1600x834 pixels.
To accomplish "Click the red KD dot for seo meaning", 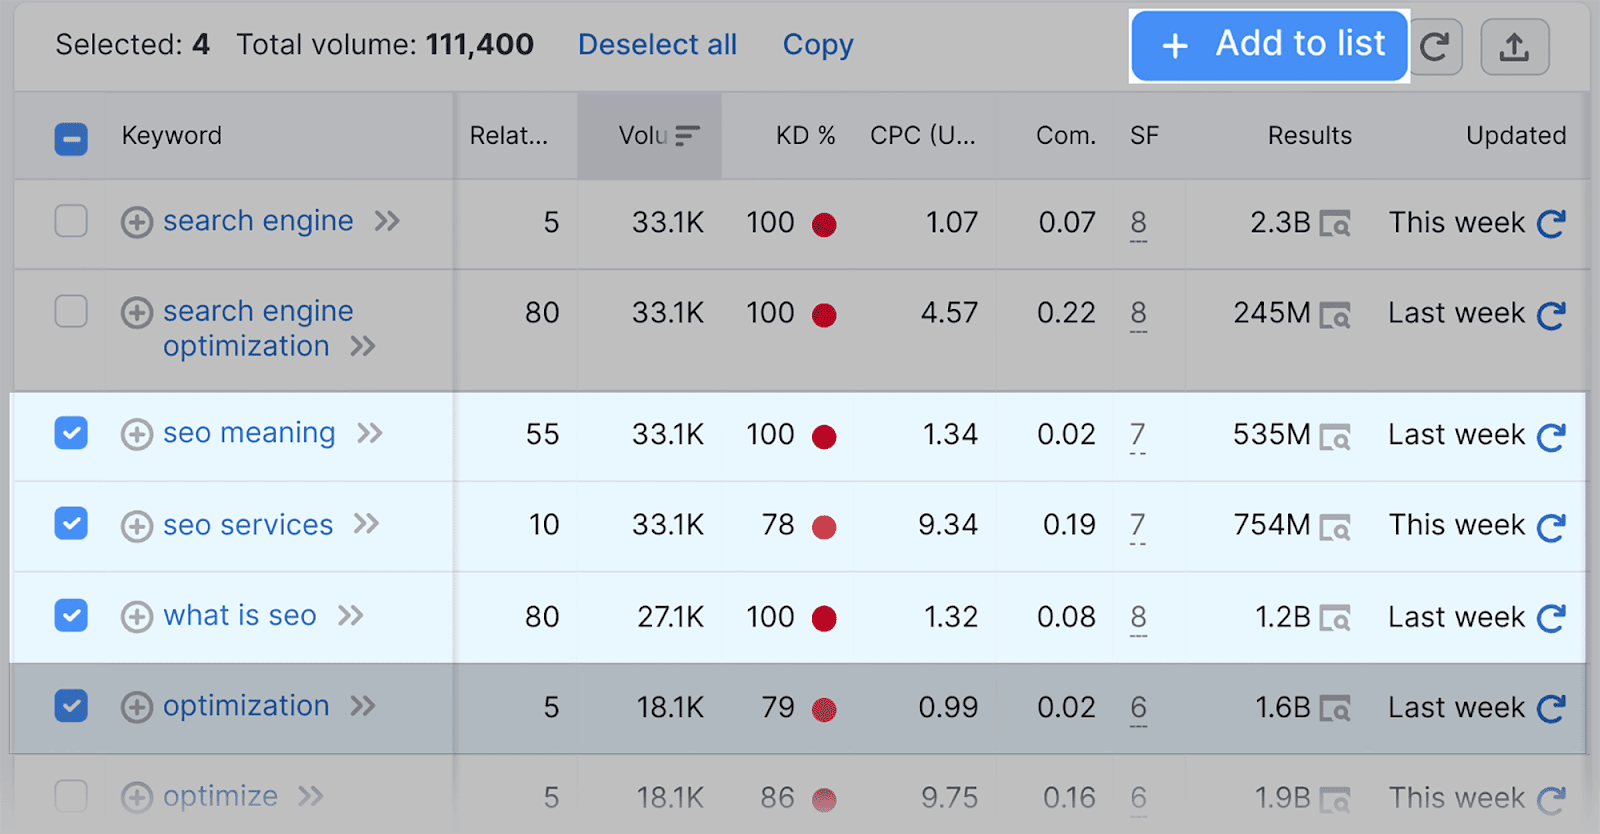I will click(x=824, y=437).
